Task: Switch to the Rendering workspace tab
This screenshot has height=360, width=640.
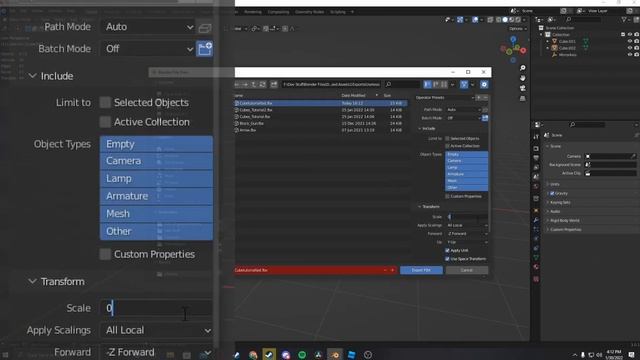Action: point(253,12)
